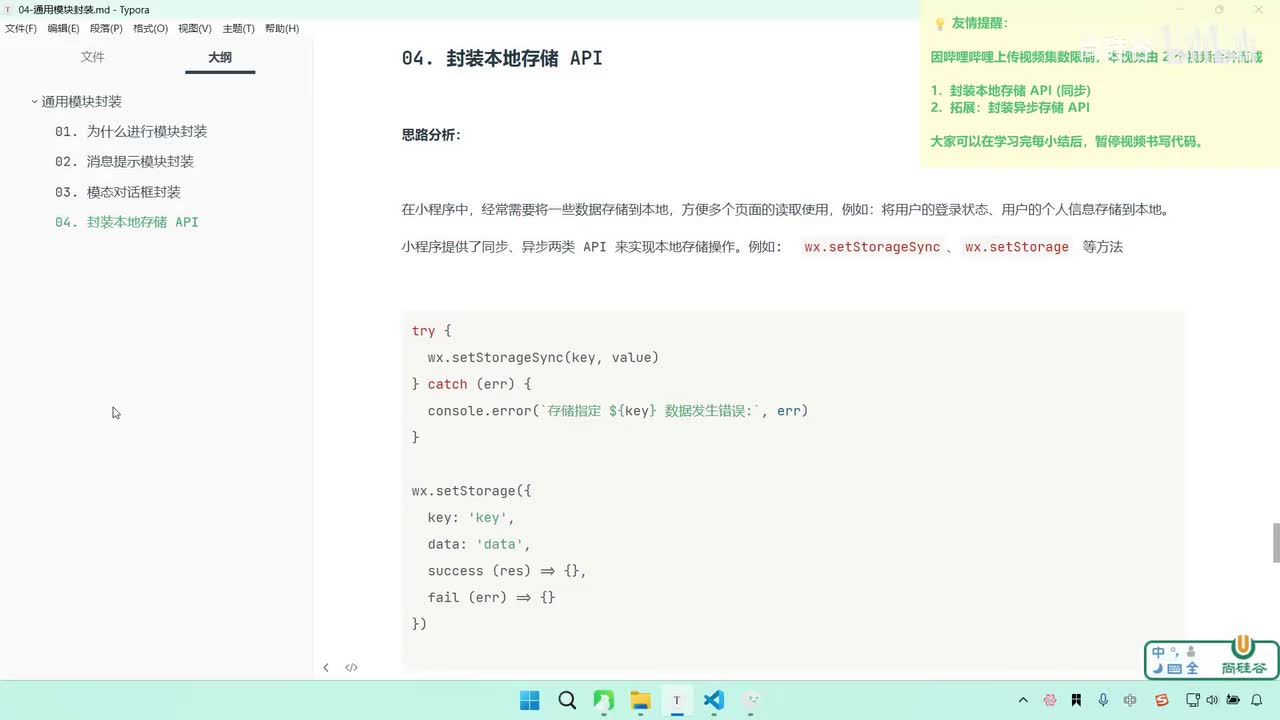Screen dimensions: 1280x720
Task: Switch to the 大纲 sidebar tab
Action: (x=220, y=57)
